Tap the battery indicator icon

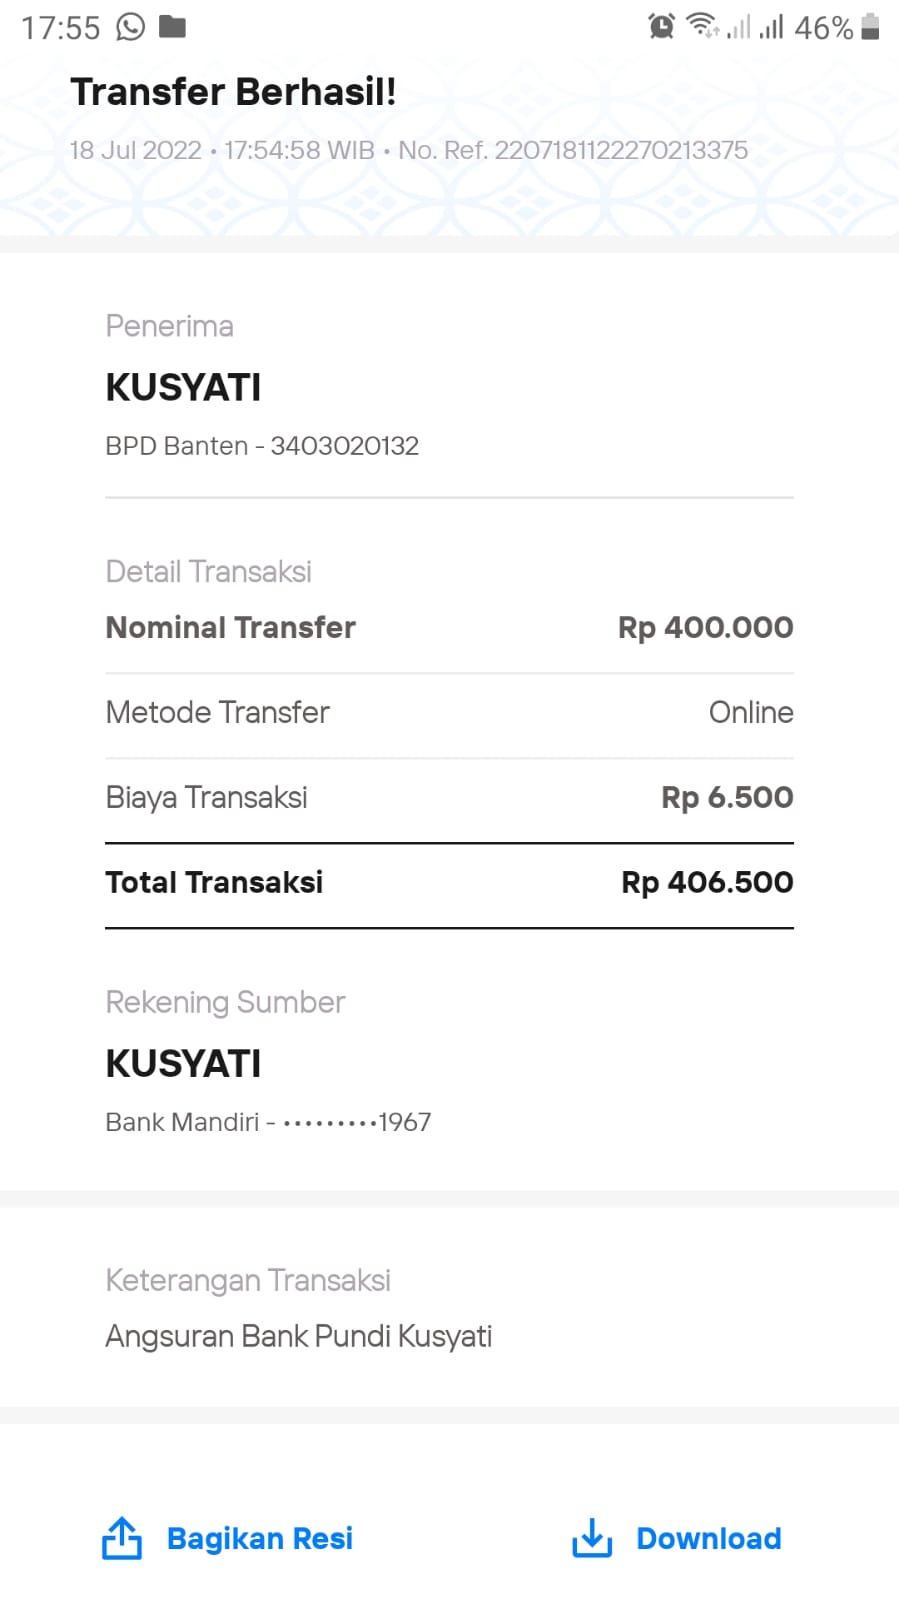coord(870,27)
